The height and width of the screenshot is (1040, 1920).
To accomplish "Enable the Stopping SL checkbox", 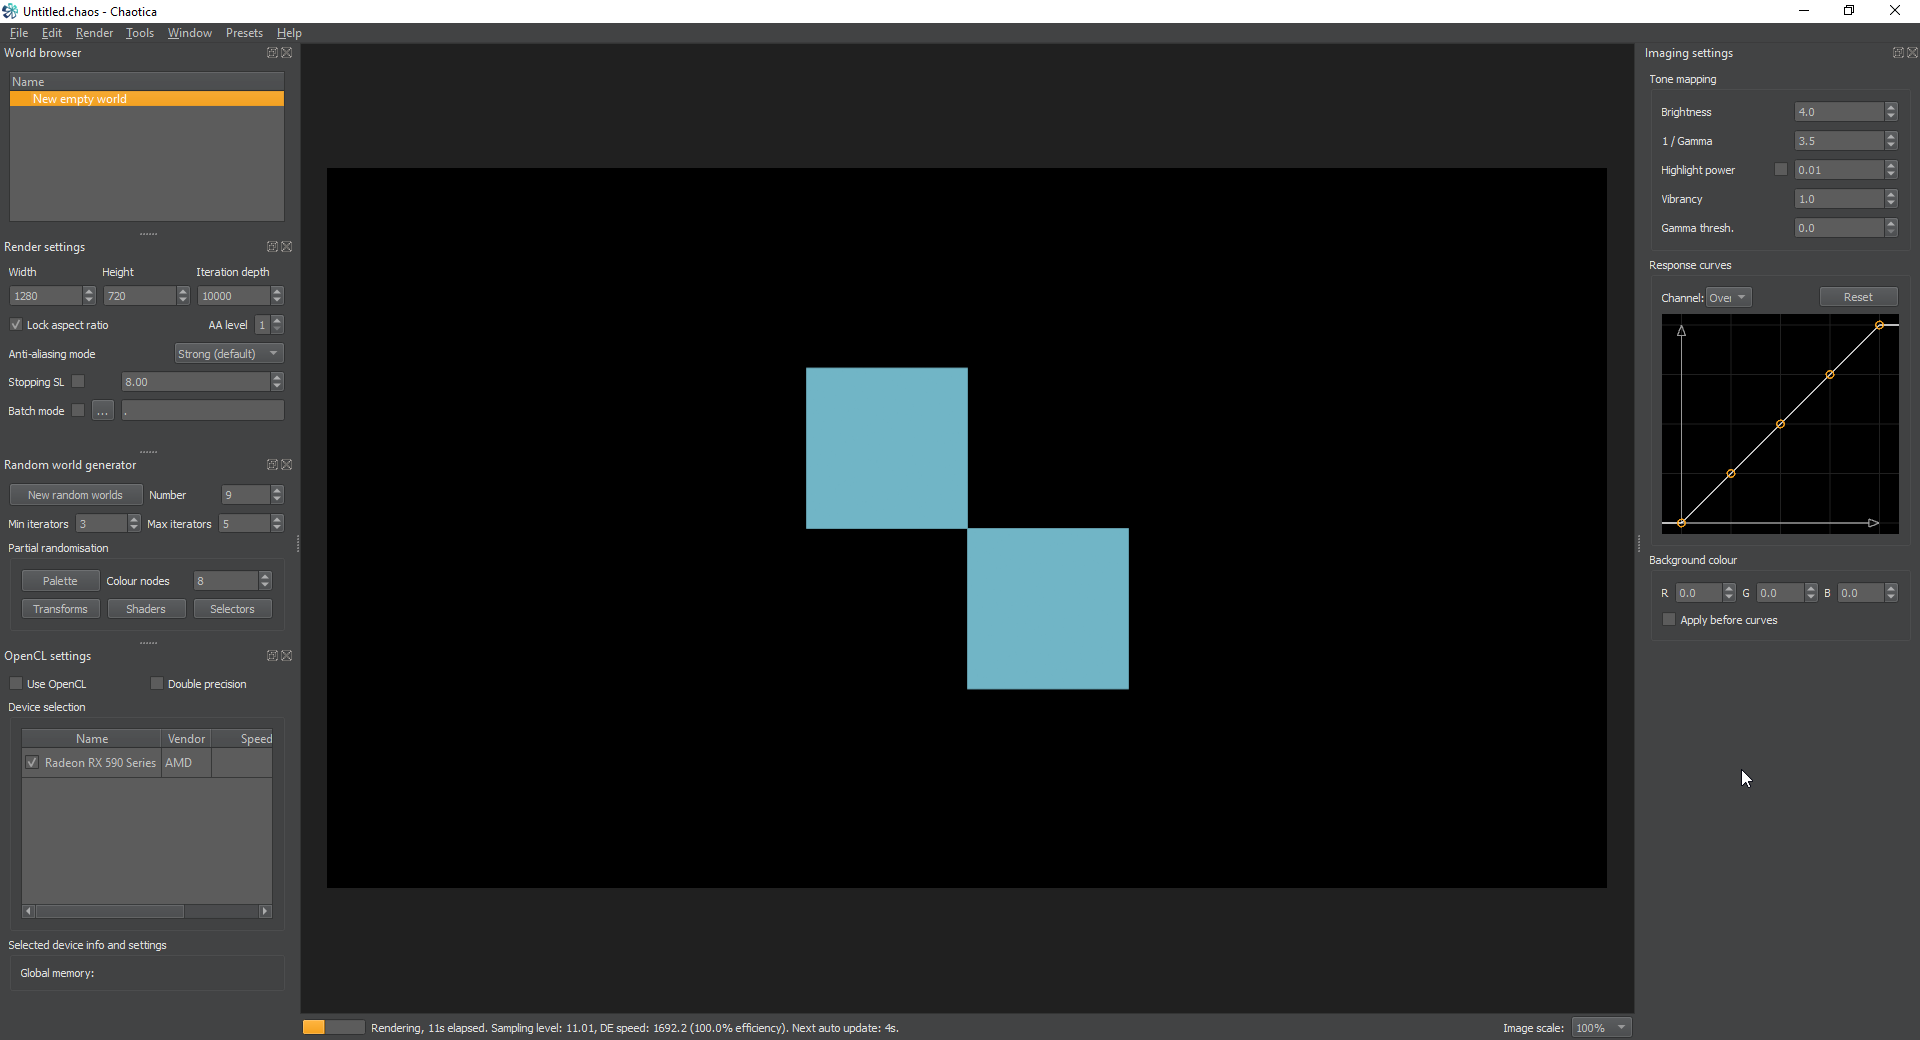I will [x=78, y=382].
